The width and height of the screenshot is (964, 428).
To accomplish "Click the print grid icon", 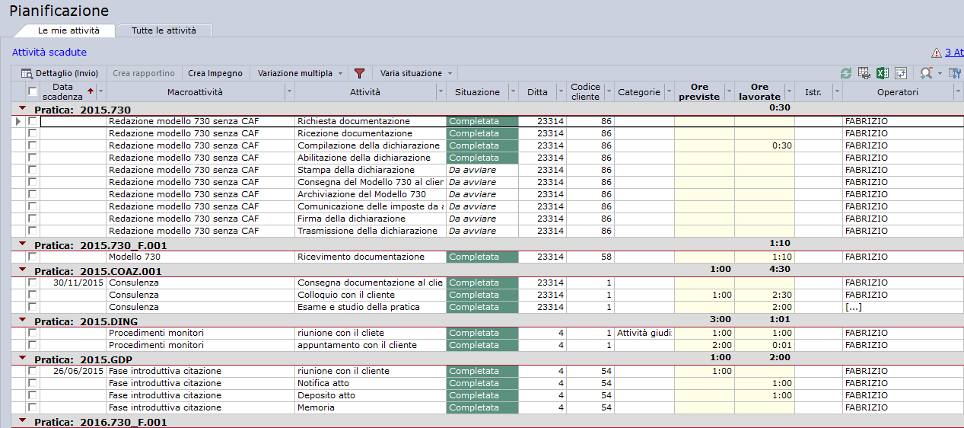I will click(x=864, y=73).
